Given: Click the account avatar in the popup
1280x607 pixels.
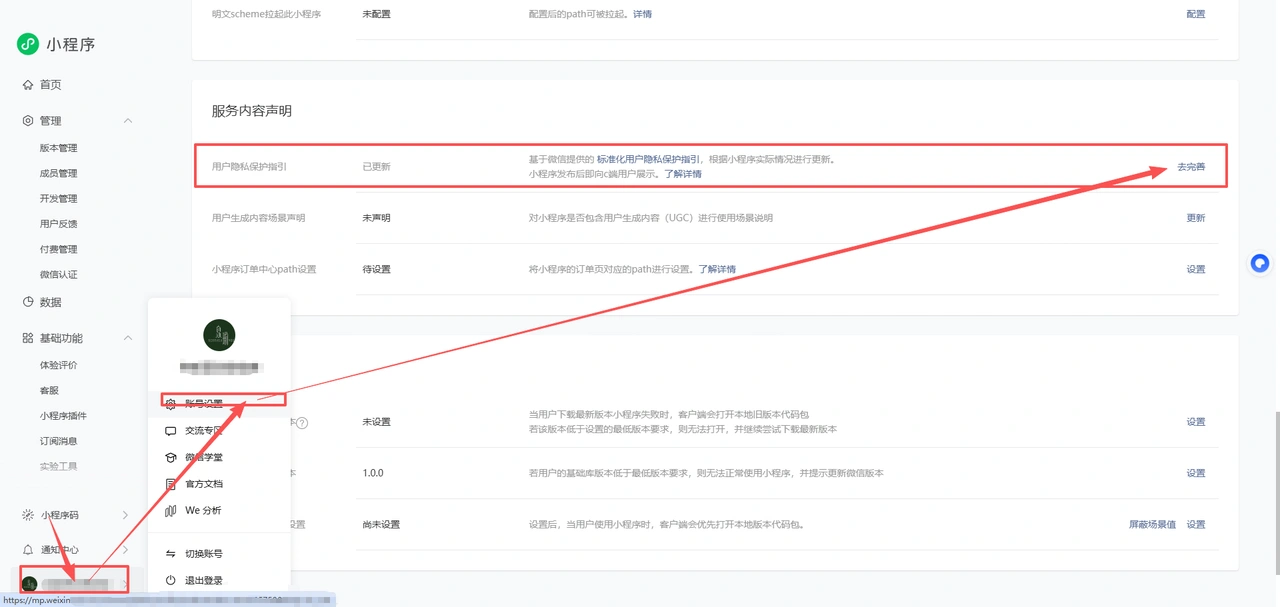Looking at the screenshot, I should 219,335.
